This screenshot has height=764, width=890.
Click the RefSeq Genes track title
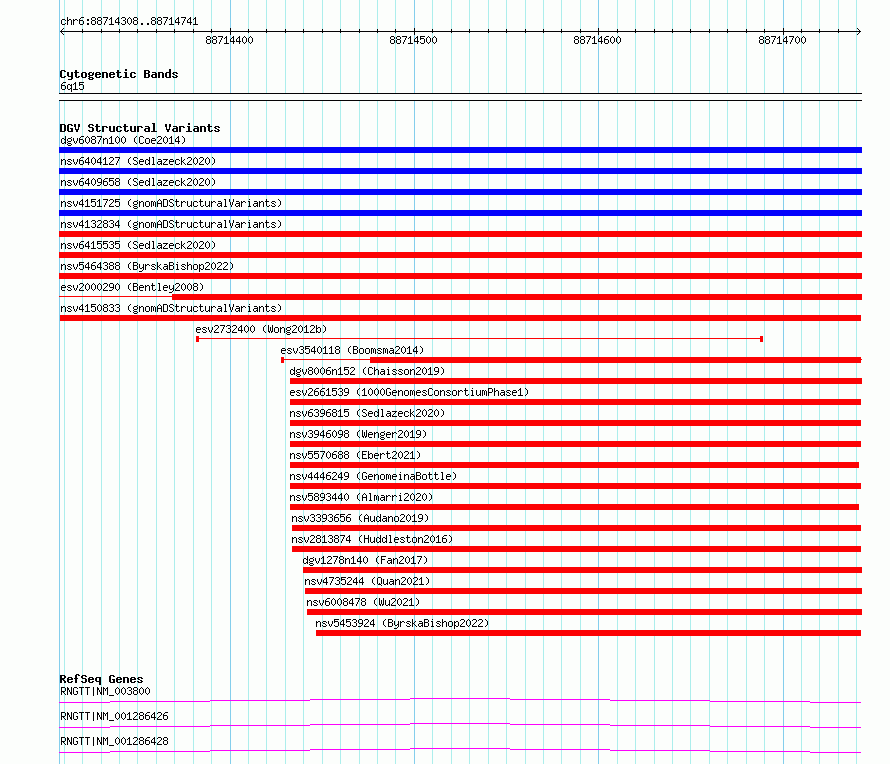[101, 679]
